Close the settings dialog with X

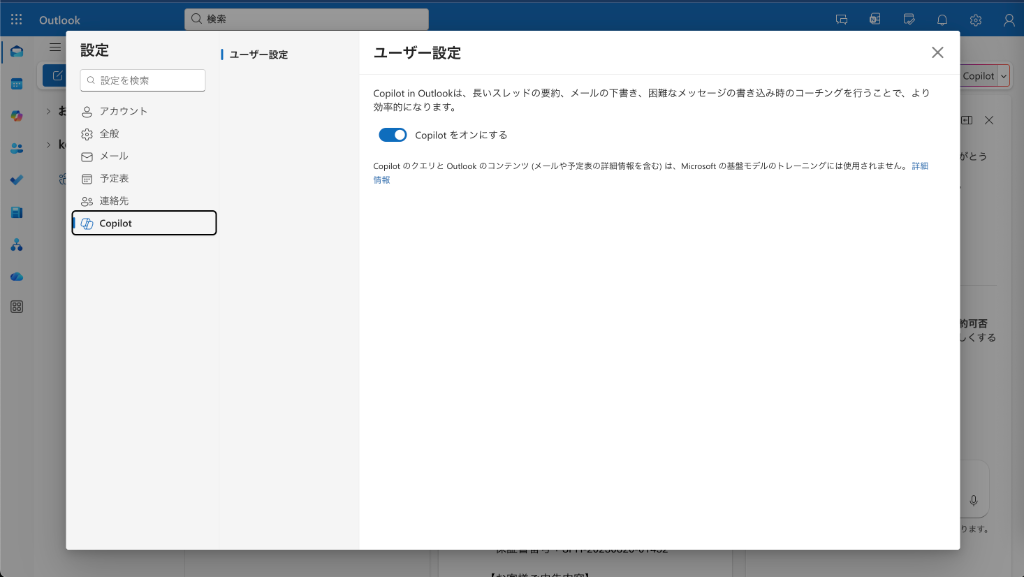tap(937, 53)
